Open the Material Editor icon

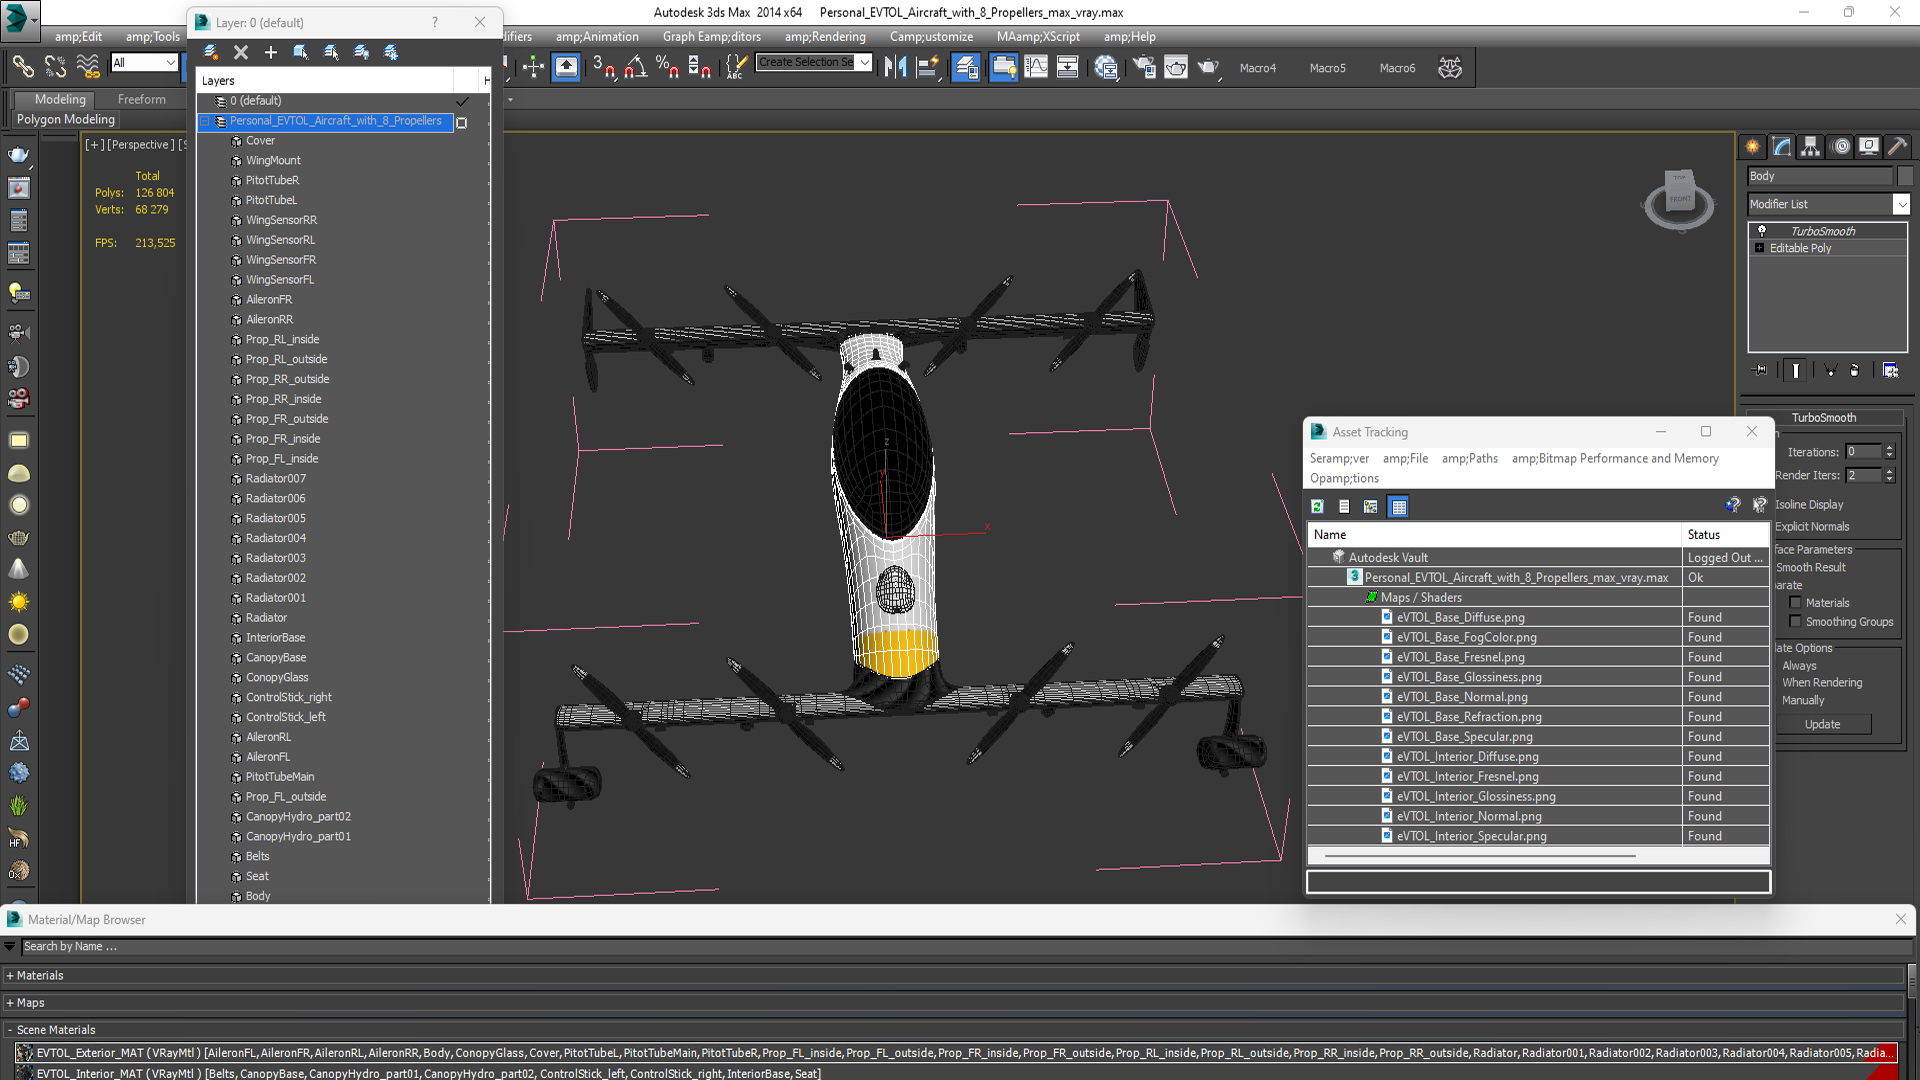tap(1106, 67)
